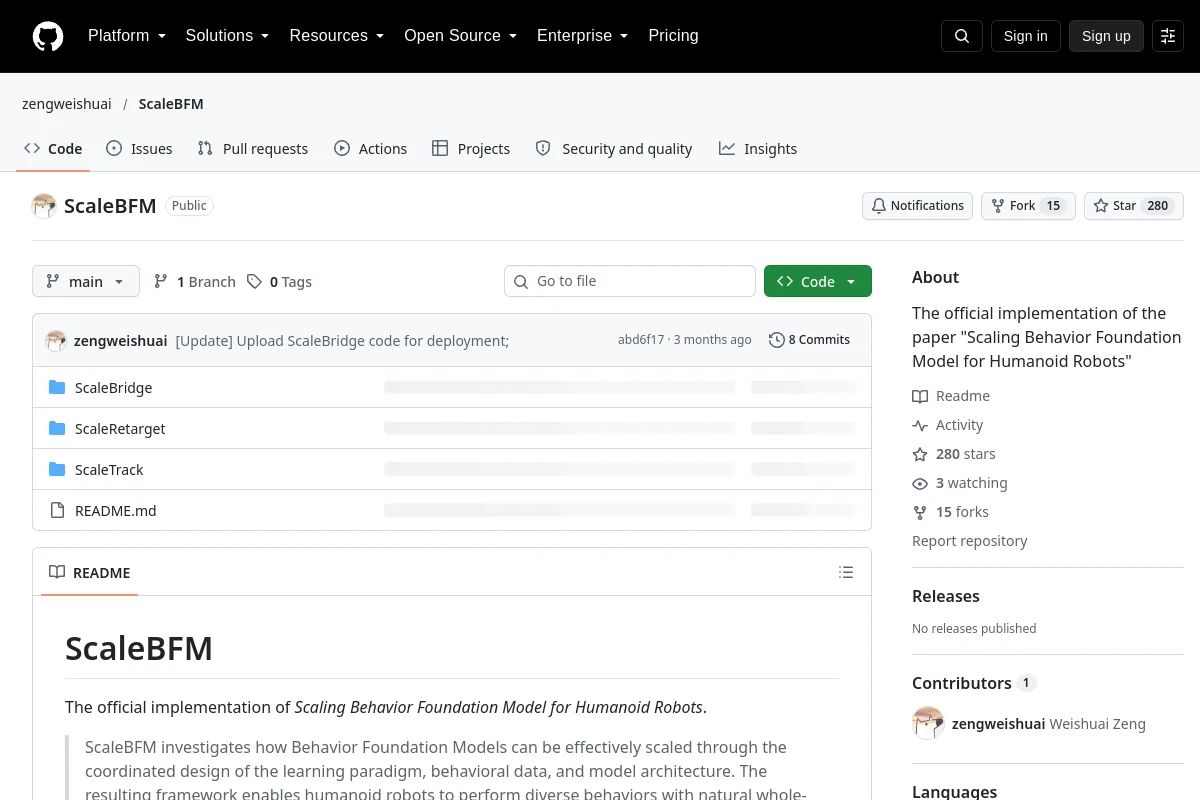Click the ScaleBridge folder icon
The image size is (1200, 800).
(x=57, y=388)
